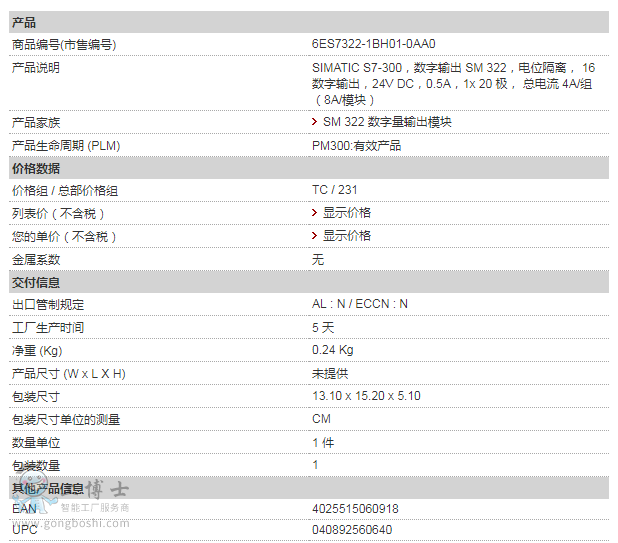The height and width of the screenshot is (543, 618).
Task: Click the UPC number 040892560640
Action: pos(352,530)
